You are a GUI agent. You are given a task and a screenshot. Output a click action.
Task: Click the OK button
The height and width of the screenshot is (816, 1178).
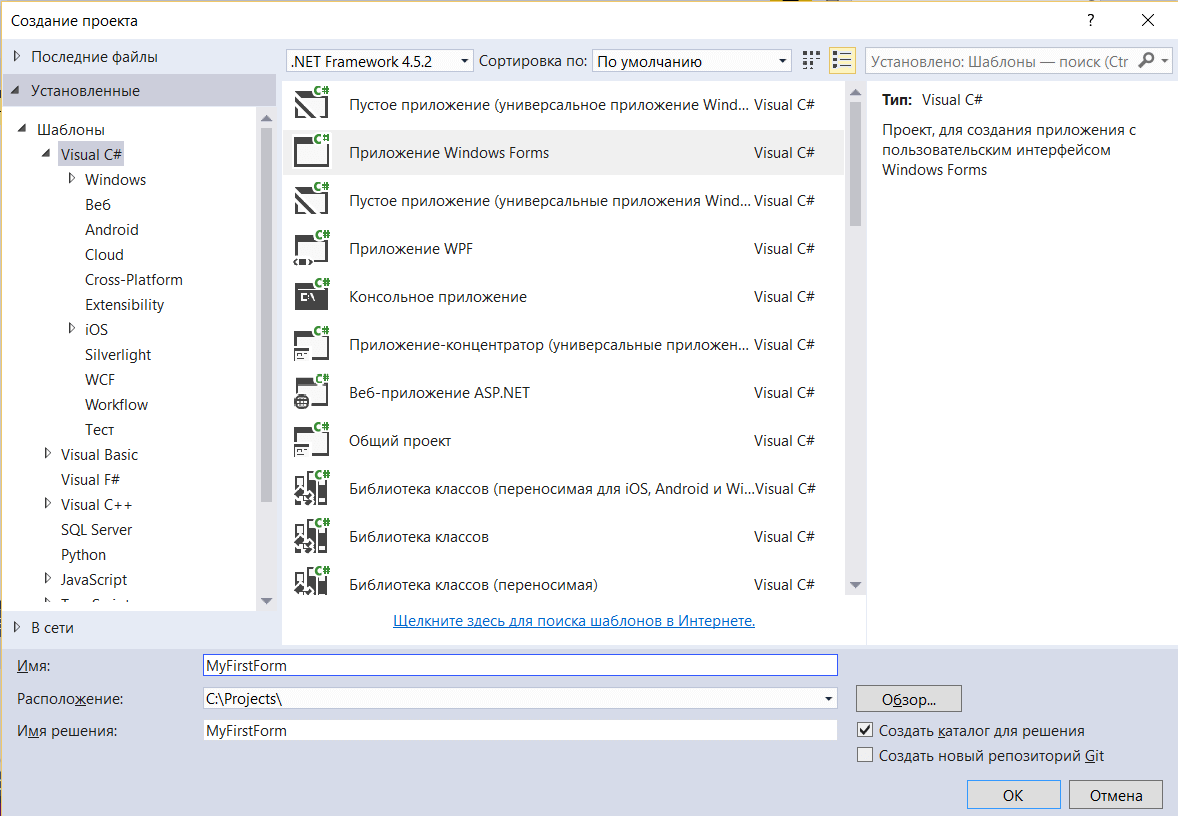tap(1013, 795)
